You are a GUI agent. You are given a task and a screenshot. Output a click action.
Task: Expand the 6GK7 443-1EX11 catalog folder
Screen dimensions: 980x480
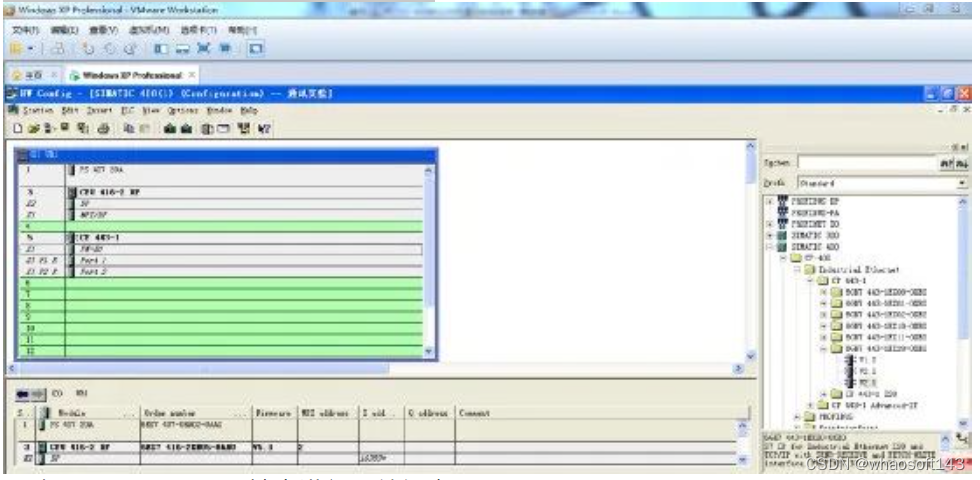(824, 338)
